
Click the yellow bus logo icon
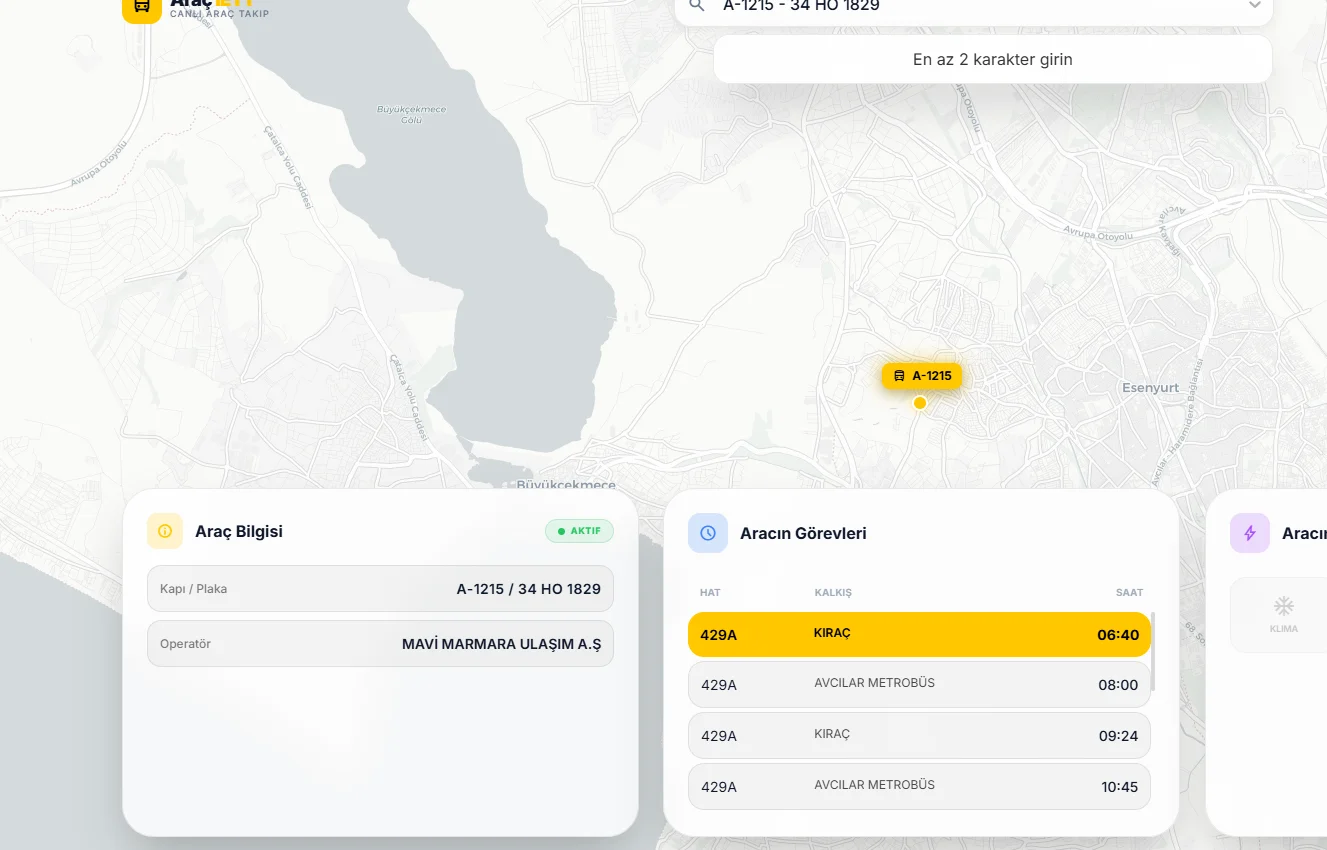[142, 7]
